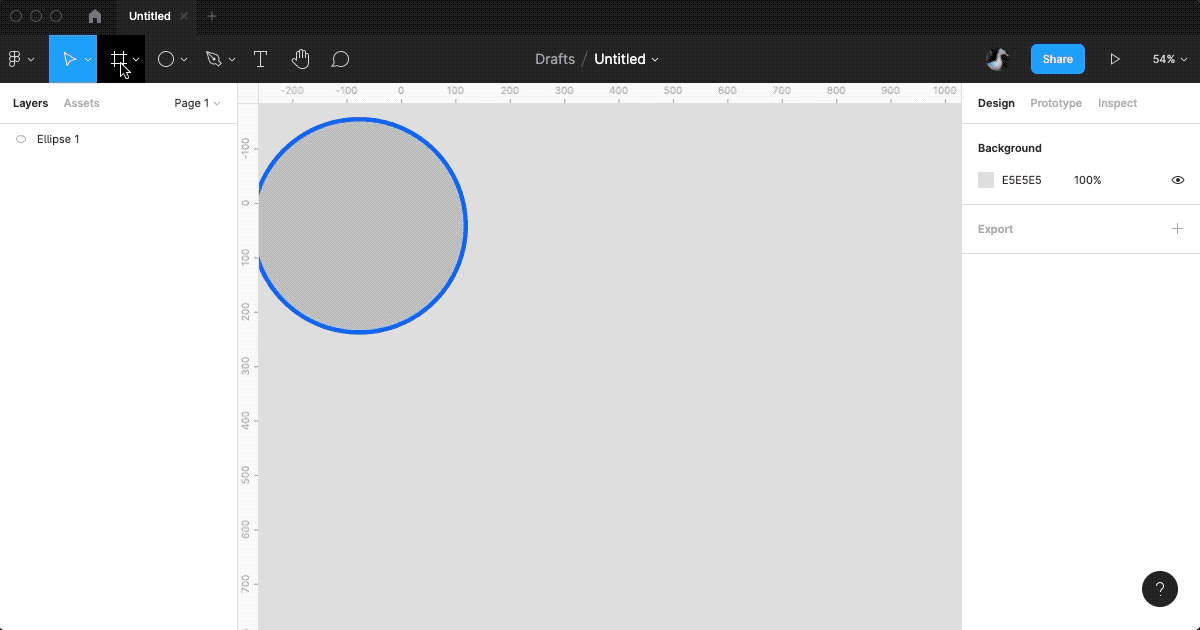Click the ellipse layer icon in Layers
1200x630 pixels.
click(x=21, y=139)
